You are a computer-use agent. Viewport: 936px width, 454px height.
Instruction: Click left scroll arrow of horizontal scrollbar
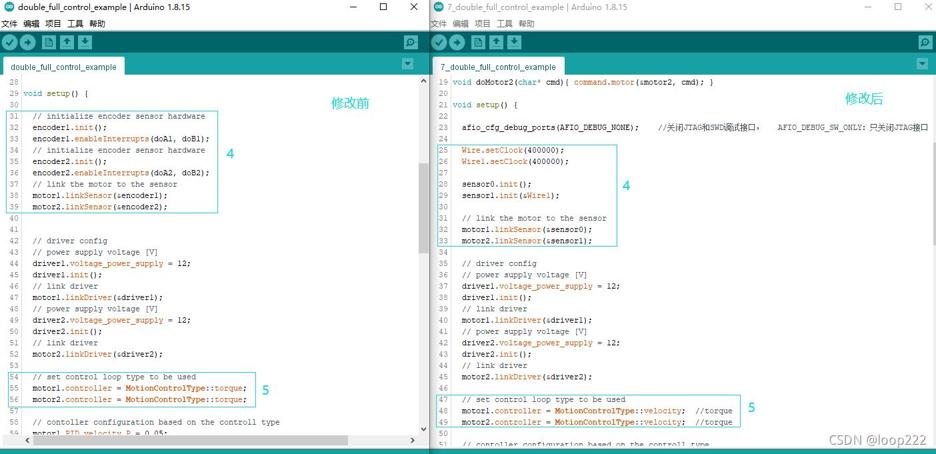coord(27,440)
